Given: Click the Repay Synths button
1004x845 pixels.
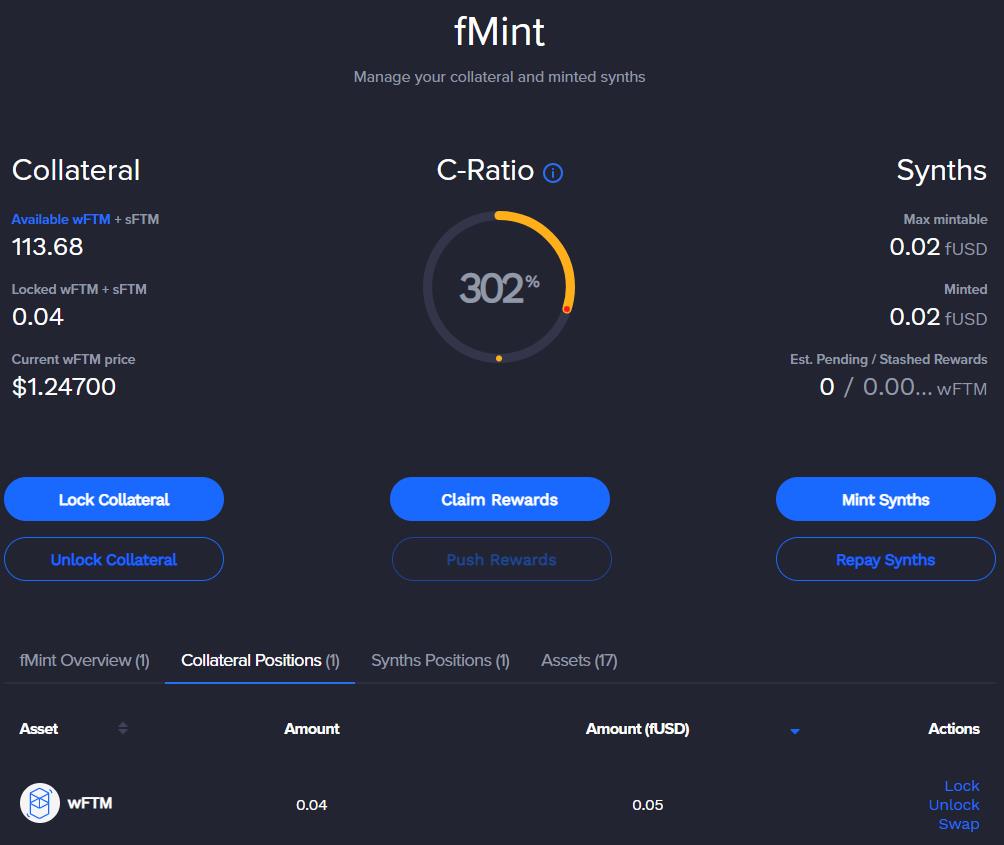Looking at the screenshot, I should coord(885,560).
